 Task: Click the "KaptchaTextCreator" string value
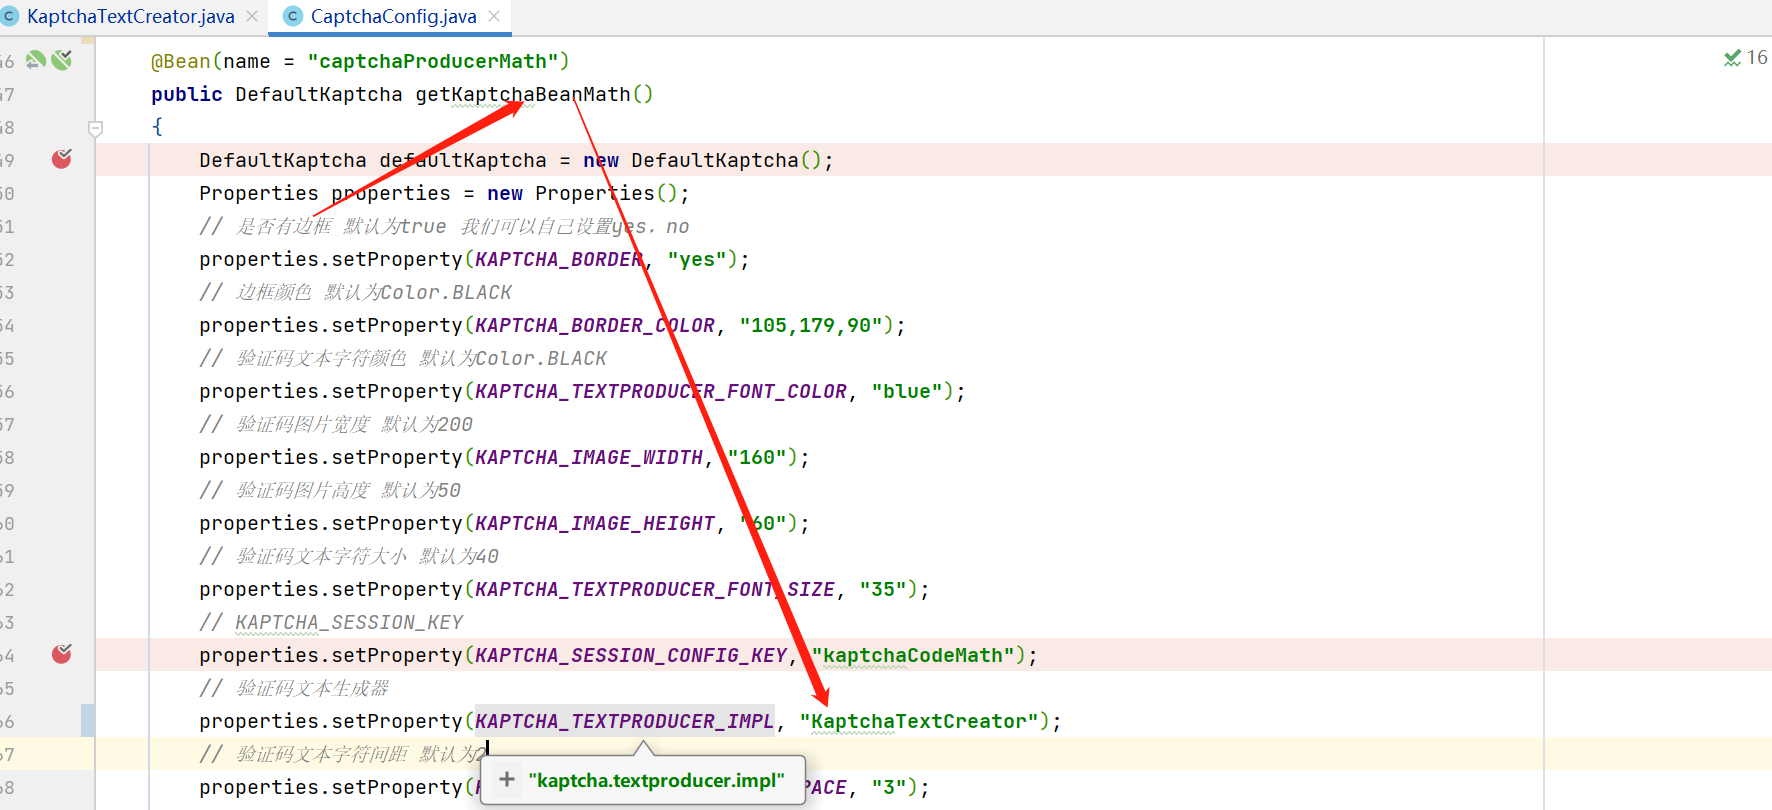(919, 721)
